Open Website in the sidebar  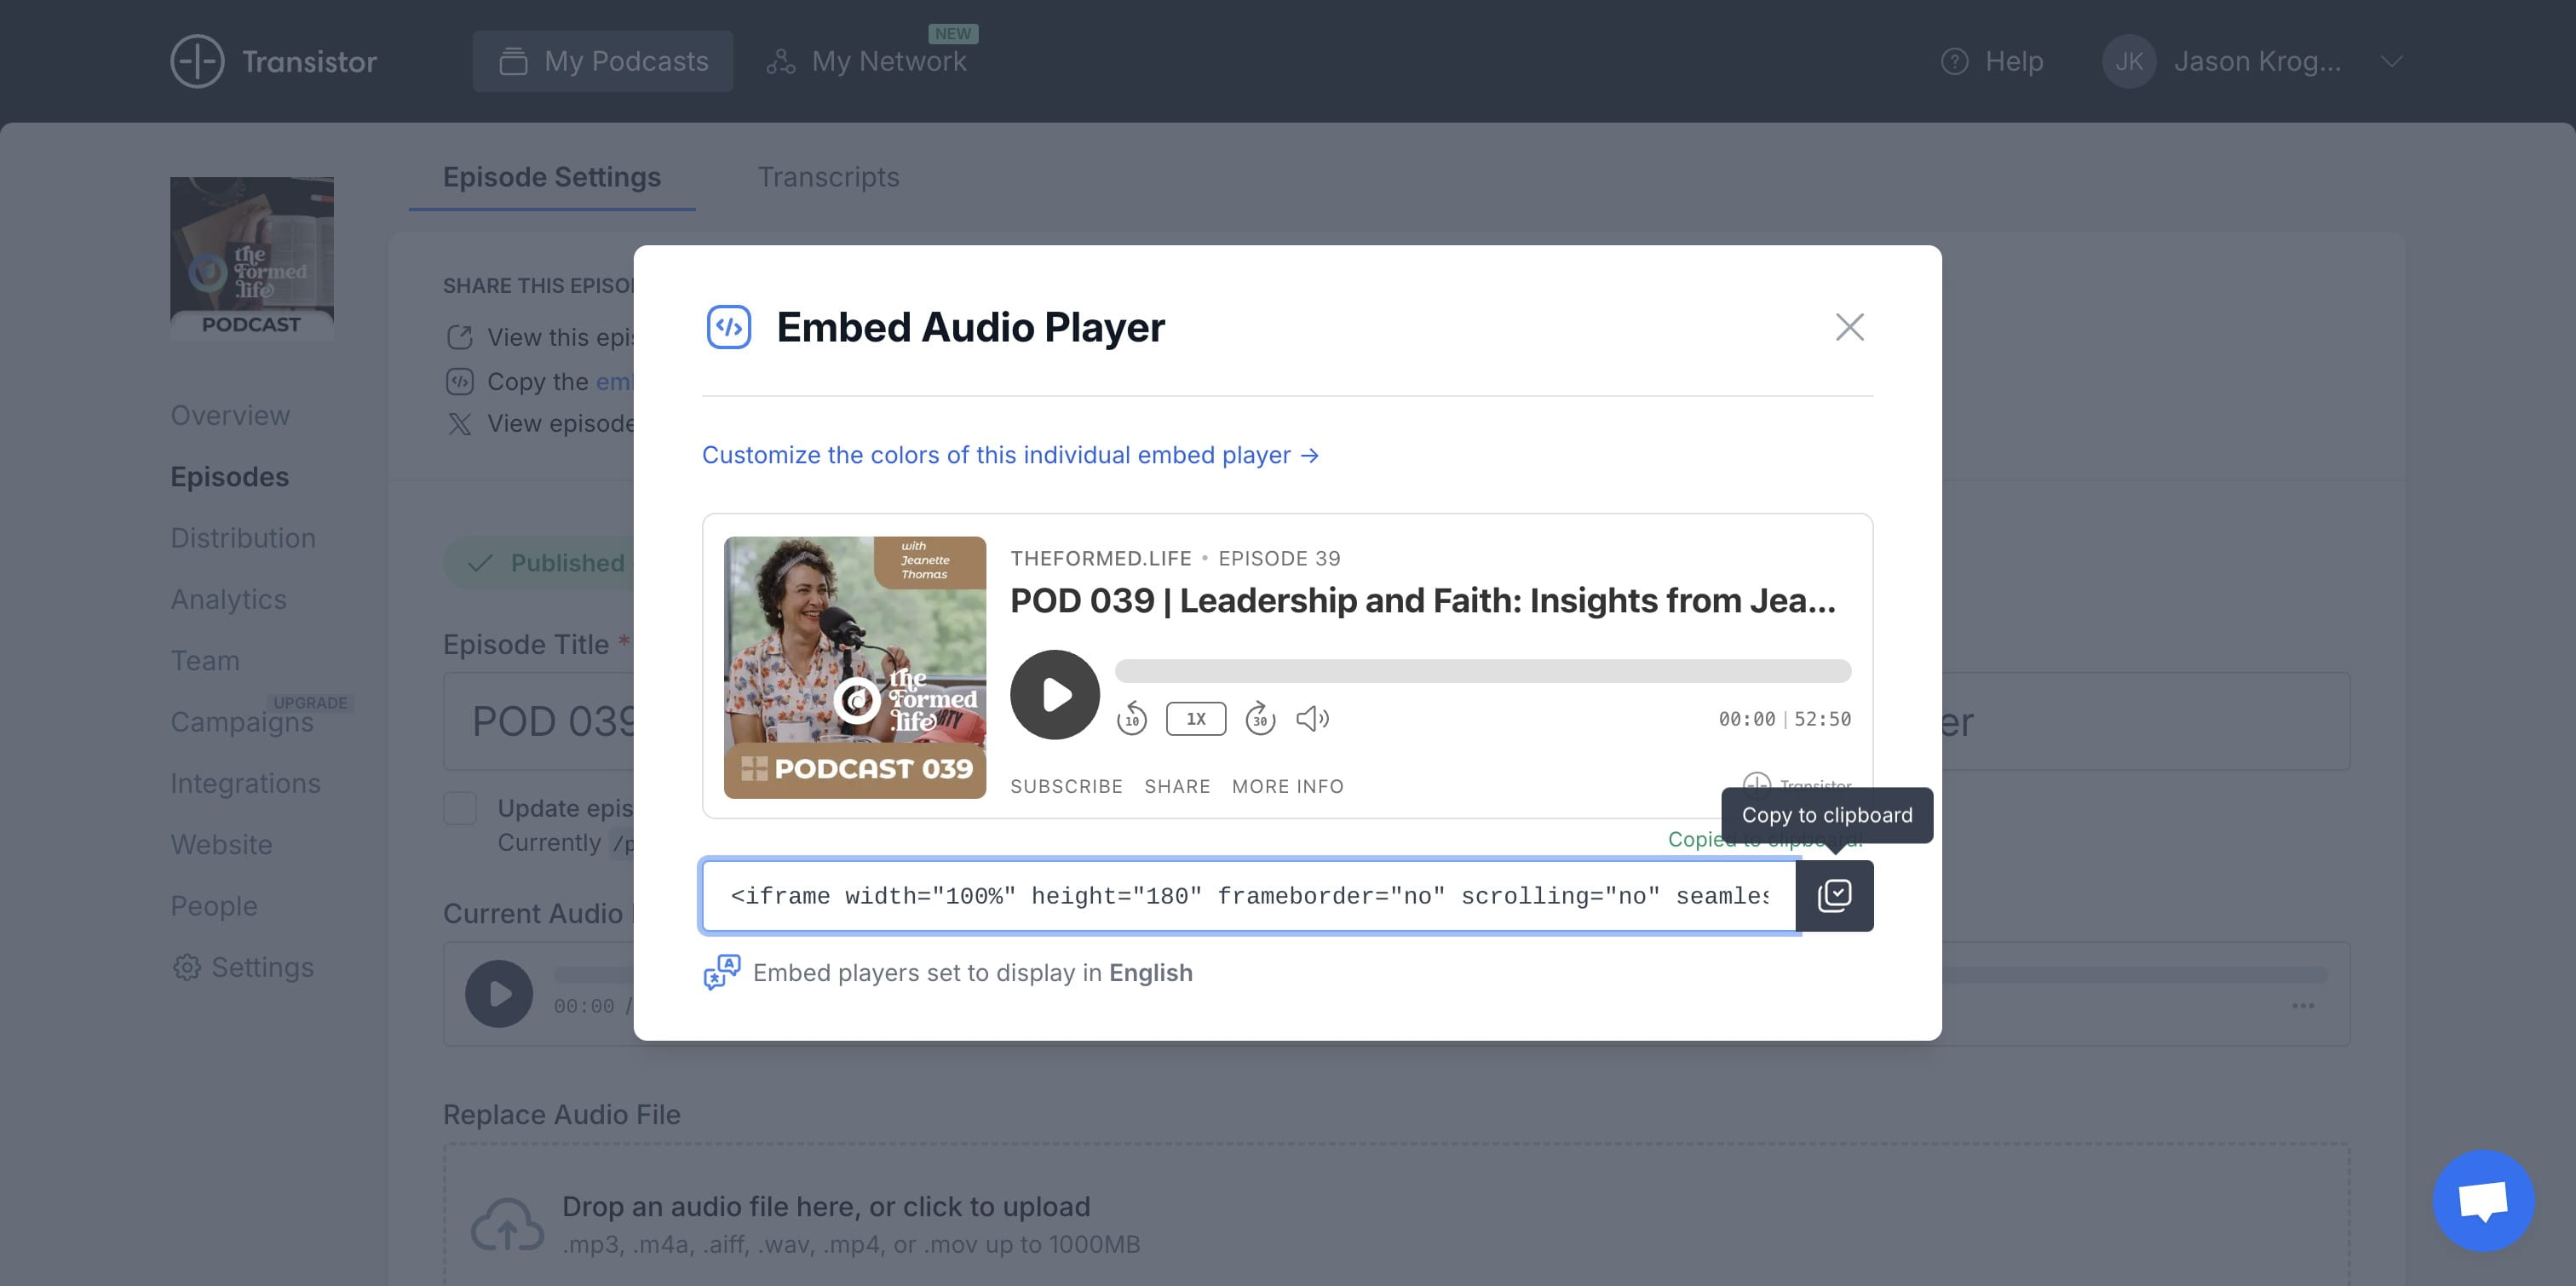coord(221,844)
